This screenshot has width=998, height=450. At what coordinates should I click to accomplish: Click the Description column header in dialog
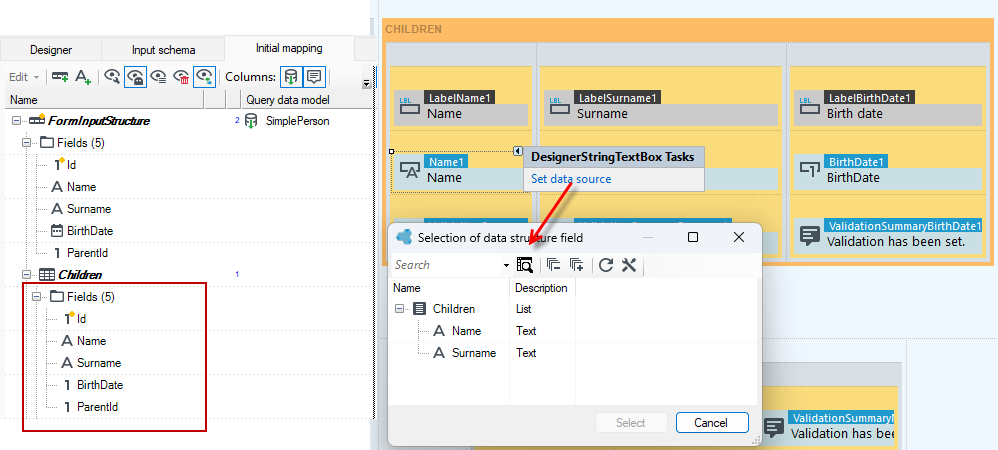click(x=542, y=288)
